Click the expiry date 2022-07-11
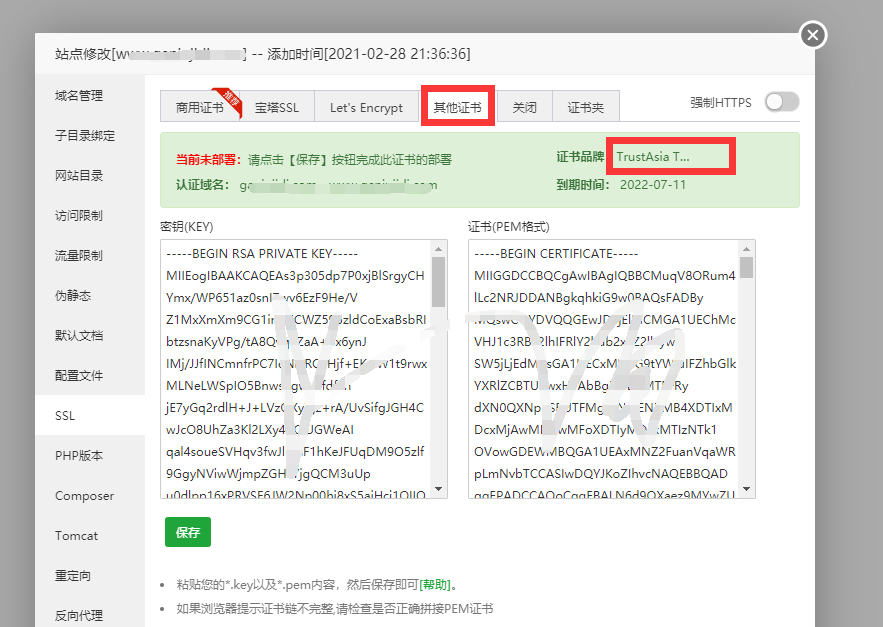The width and height of the screenshot is (883, 627). (x=653, y=185)
